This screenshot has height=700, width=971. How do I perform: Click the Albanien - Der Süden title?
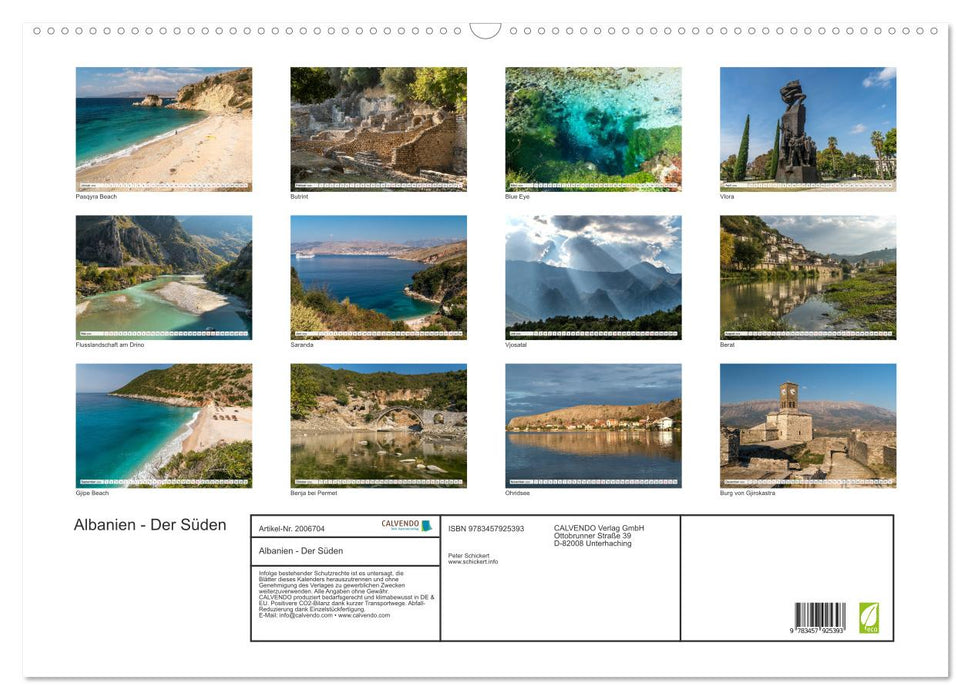[x=151, y=524]
